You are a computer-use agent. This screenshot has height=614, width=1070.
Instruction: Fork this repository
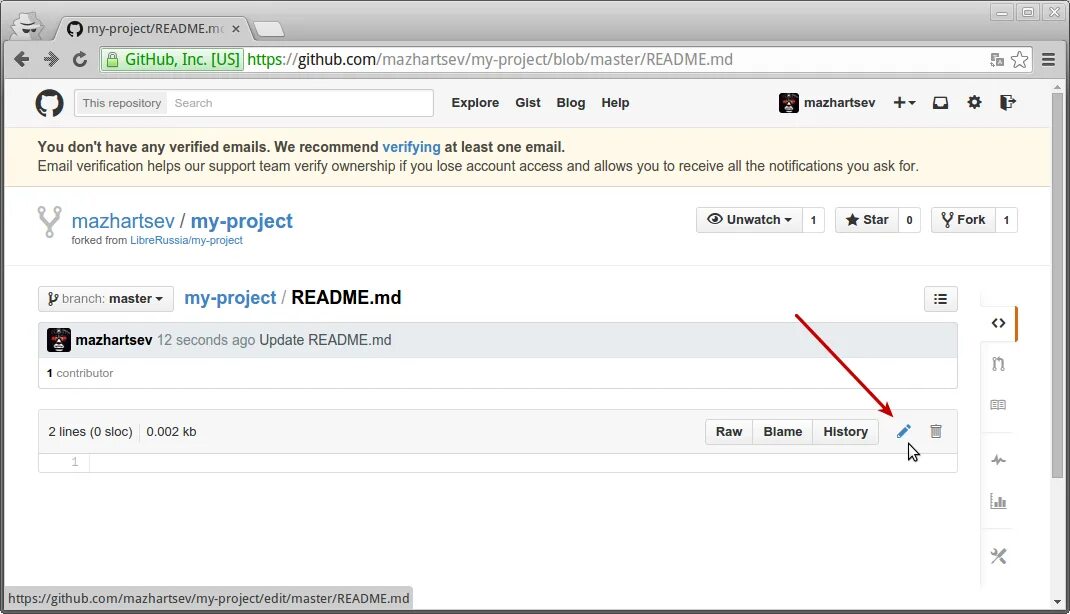point(963,220)
